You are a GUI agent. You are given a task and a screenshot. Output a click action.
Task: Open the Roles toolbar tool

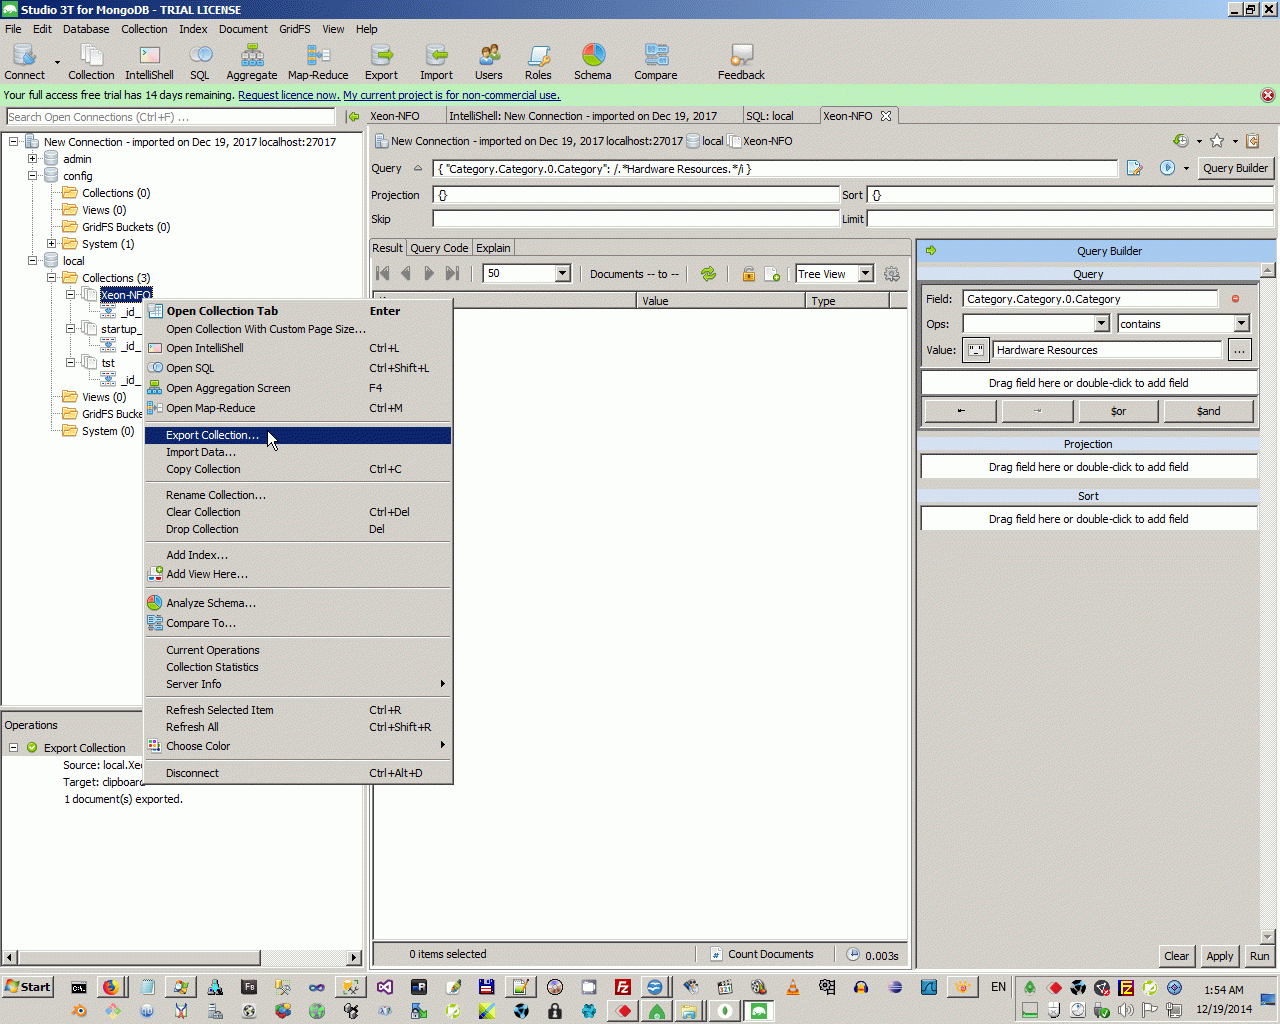pos(538,62)
